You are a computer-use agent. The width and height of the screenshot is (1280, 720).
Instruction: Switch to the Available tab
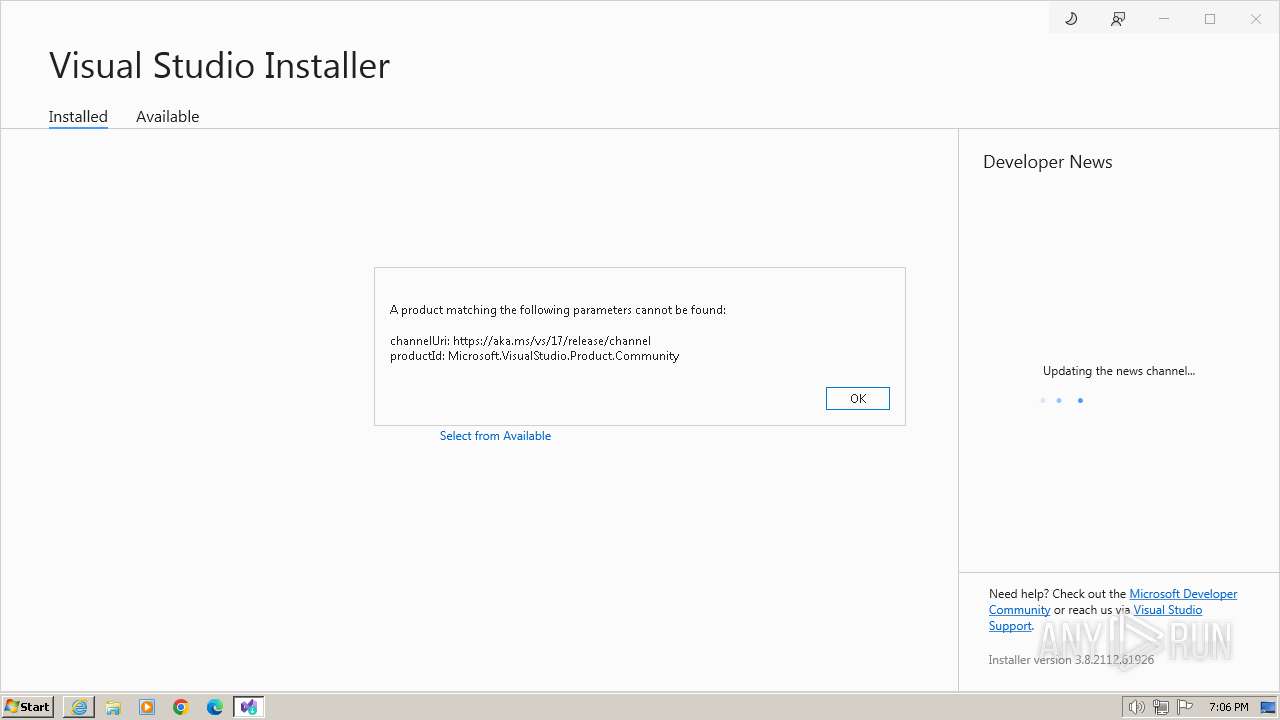(x=168, y=117)
